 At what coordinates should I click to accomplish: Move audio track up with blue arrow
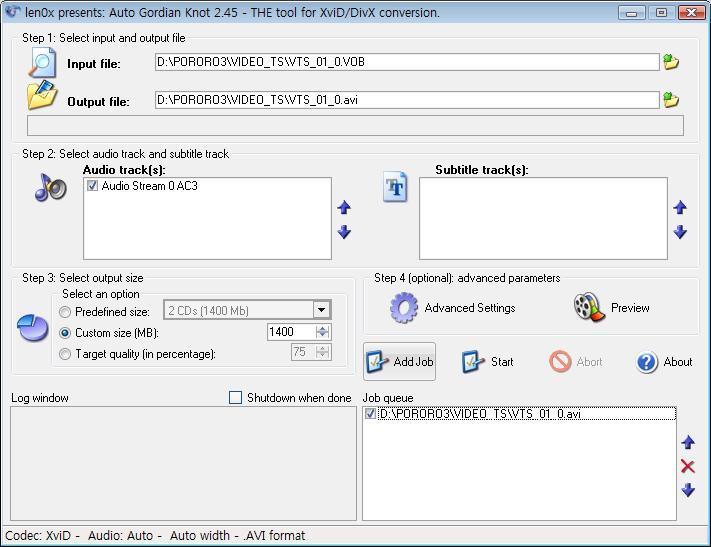344,207
